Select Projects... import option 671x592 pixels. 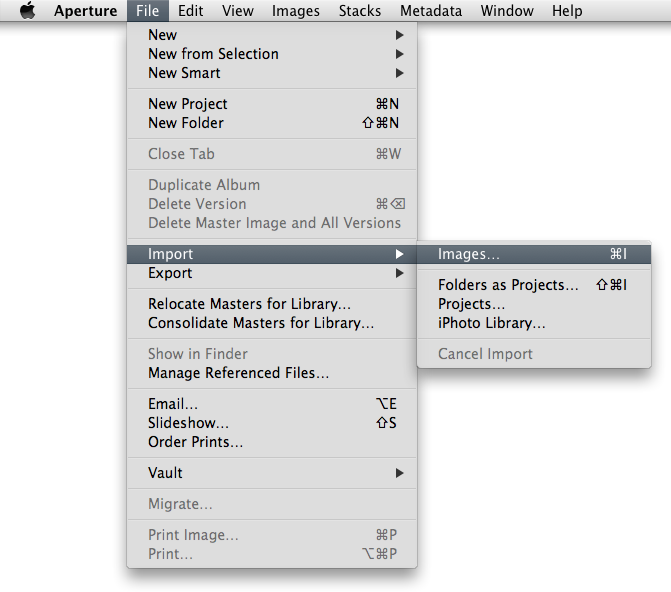tap(471, 304)
